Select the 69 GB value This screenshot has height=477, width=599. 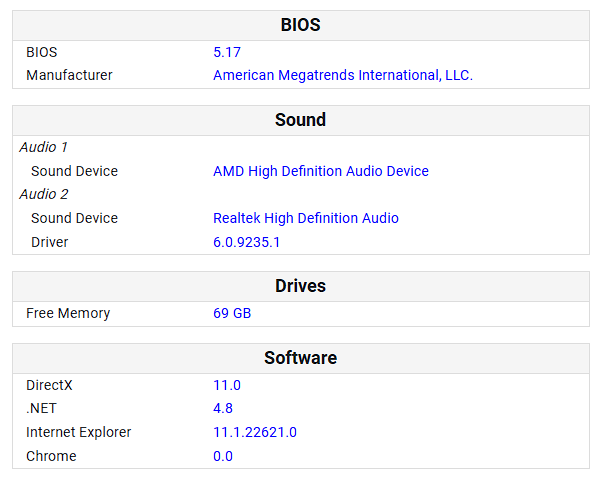(232, 313)
